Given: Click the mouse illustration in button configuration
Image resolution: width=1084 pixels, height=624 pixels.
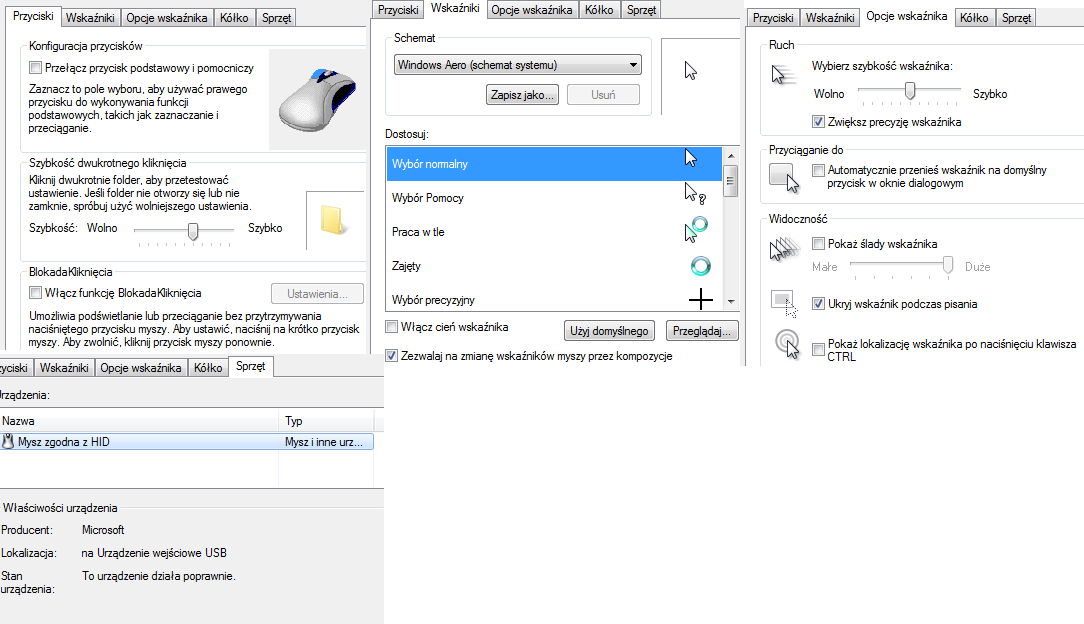Looking at the screenshot, I should pos(317,100).
